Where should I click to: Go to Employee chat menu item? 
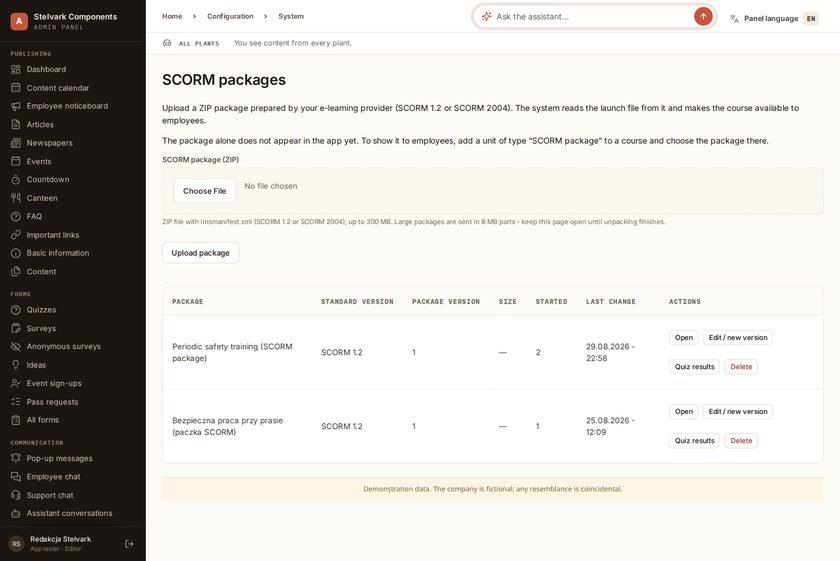(73, 476)
